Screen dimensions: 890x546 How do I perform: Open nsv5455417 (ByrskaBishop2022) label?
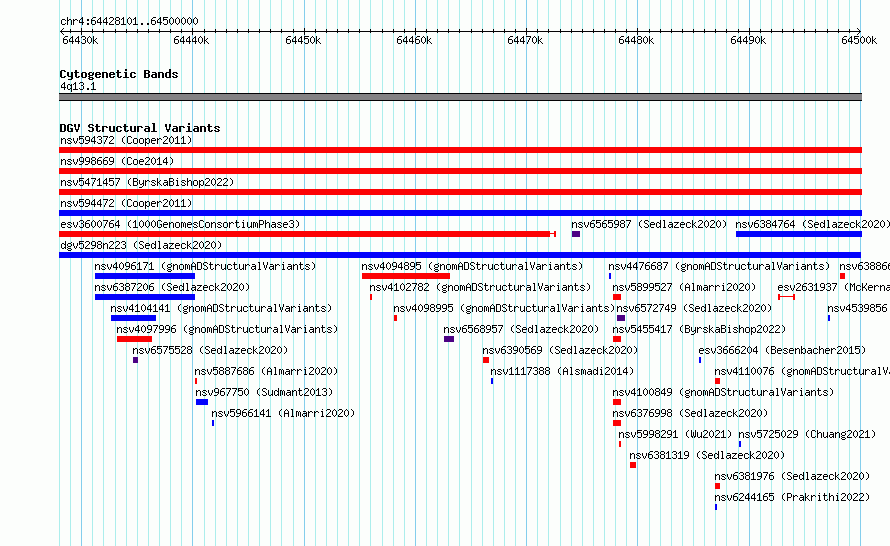tap(699, 329)
